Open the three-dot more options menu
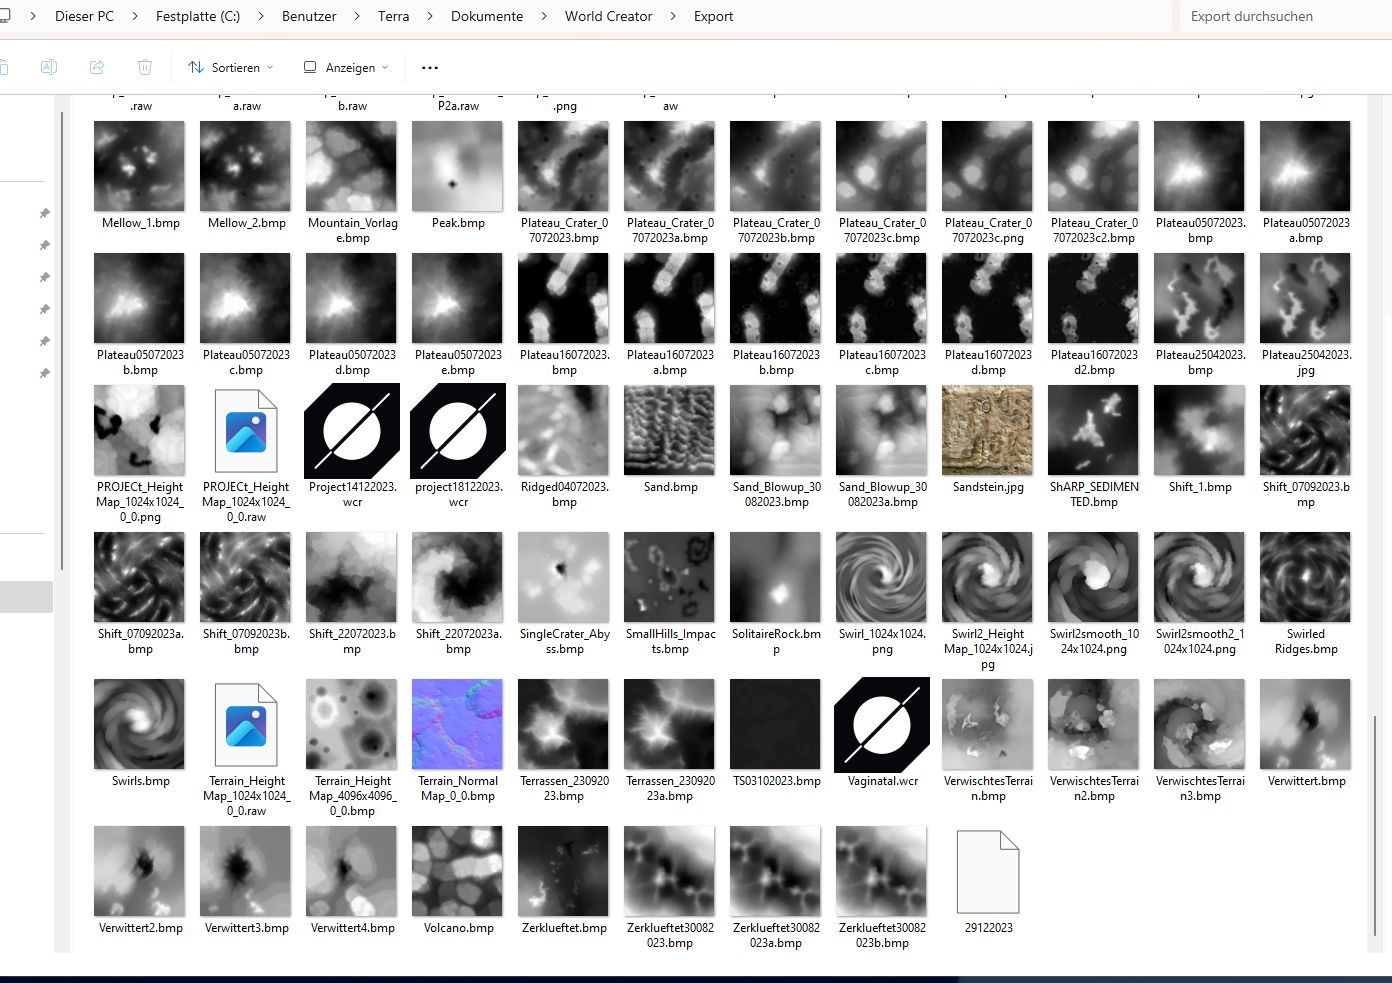The height and width of the screenshot is (983, 1392). click(x=430, y=67)
